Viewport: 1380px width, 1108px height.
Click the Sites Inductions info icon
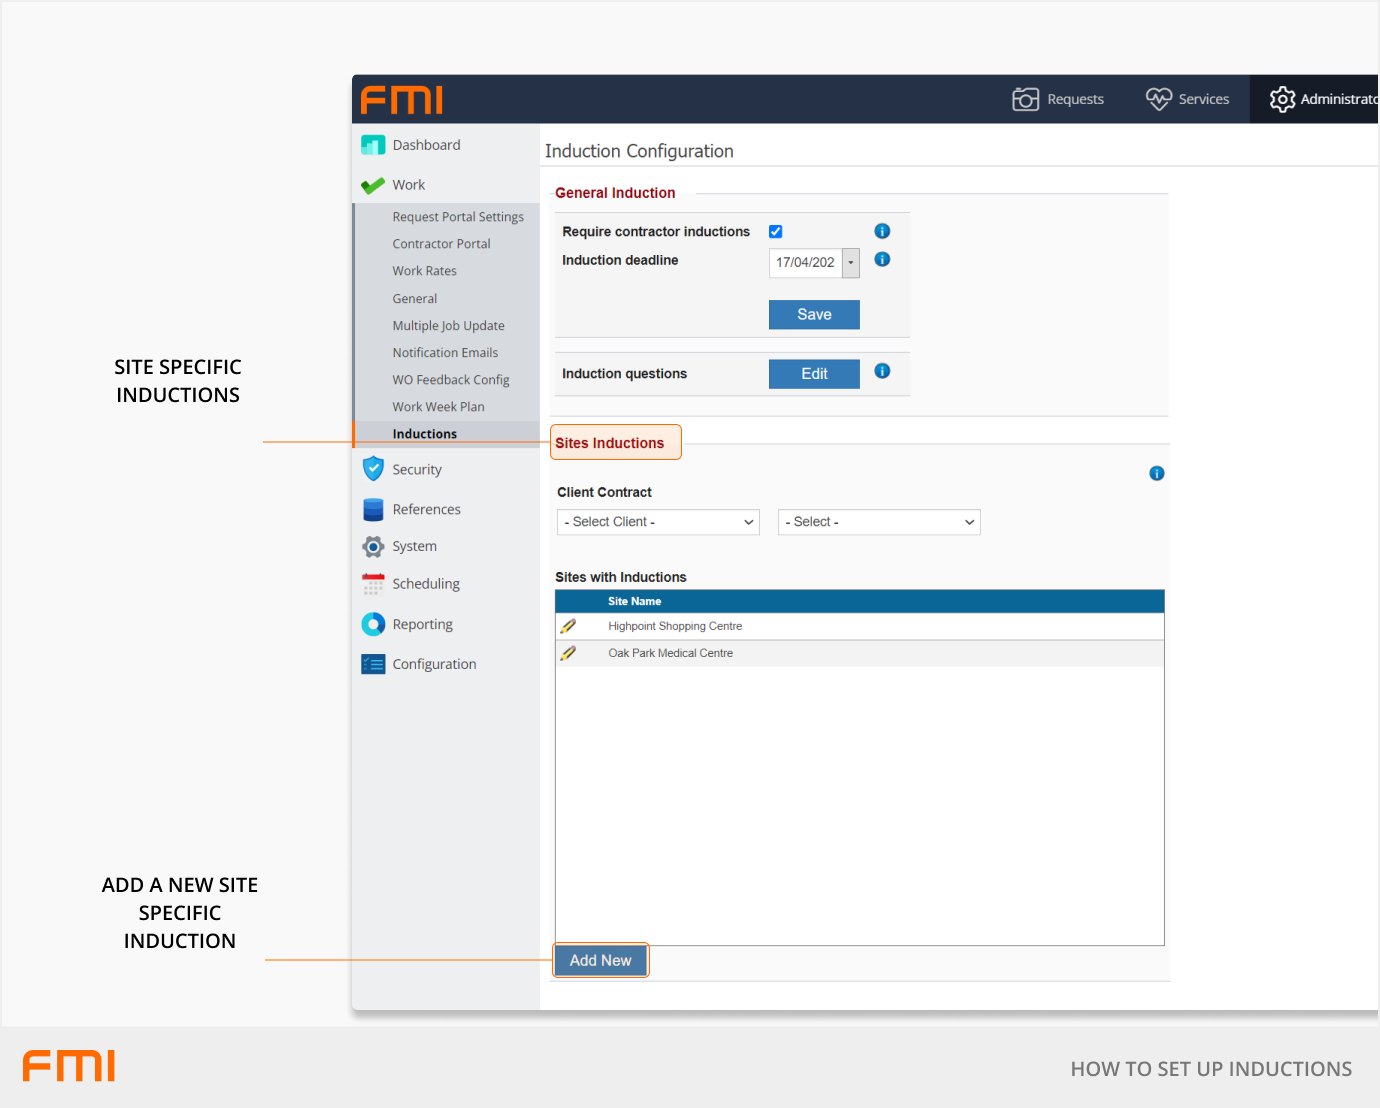click(1156, 473)
